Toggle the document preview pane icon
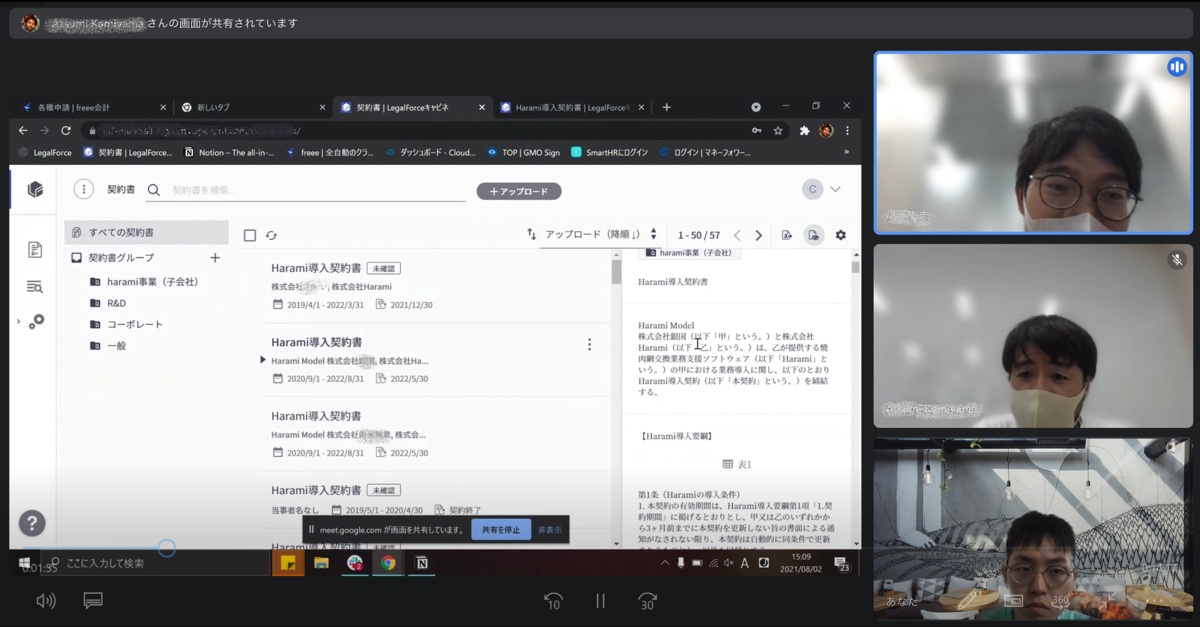This screenshot has height=627, width=1200. click(813, 235)
